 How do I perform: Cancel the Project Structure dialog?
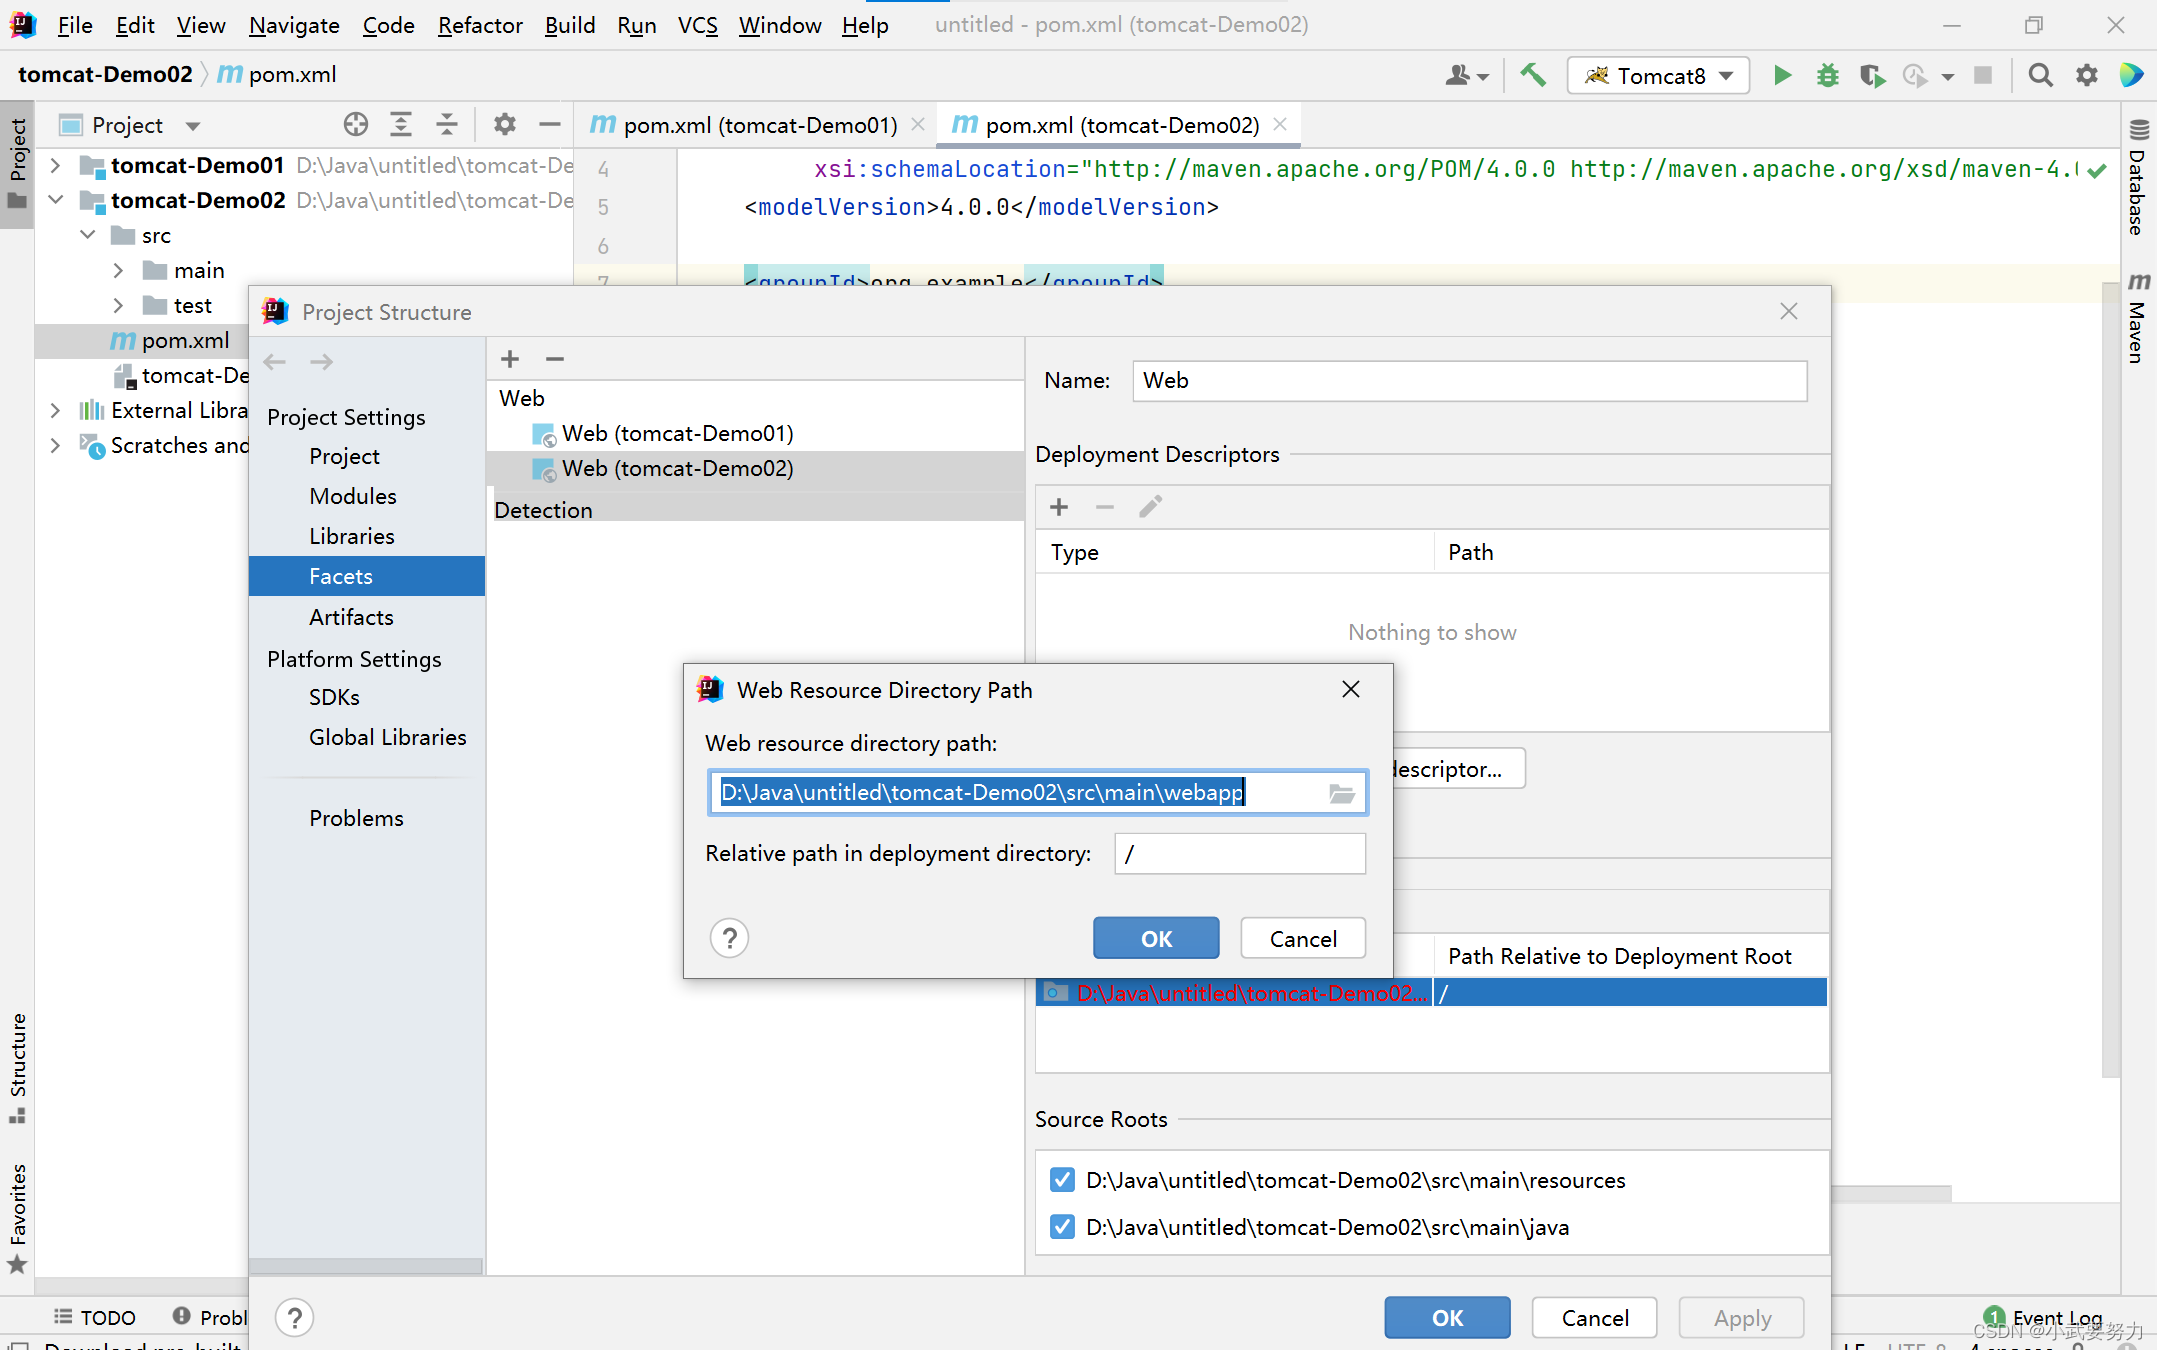point(1594,1318)
